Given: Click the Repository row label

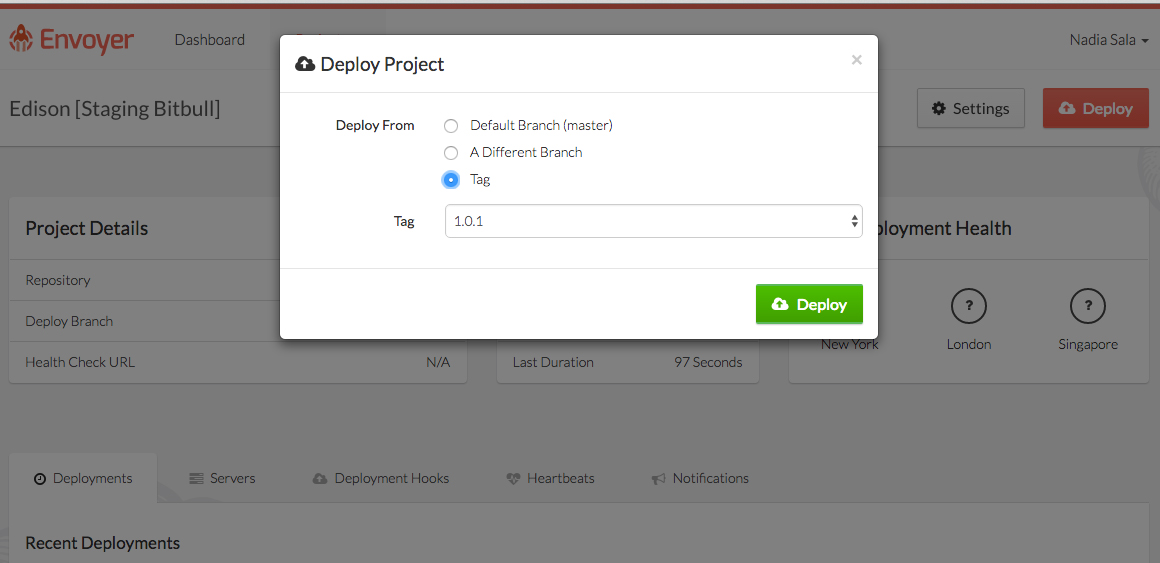Looking at the screenshot, I should click(x=58, y=280).
